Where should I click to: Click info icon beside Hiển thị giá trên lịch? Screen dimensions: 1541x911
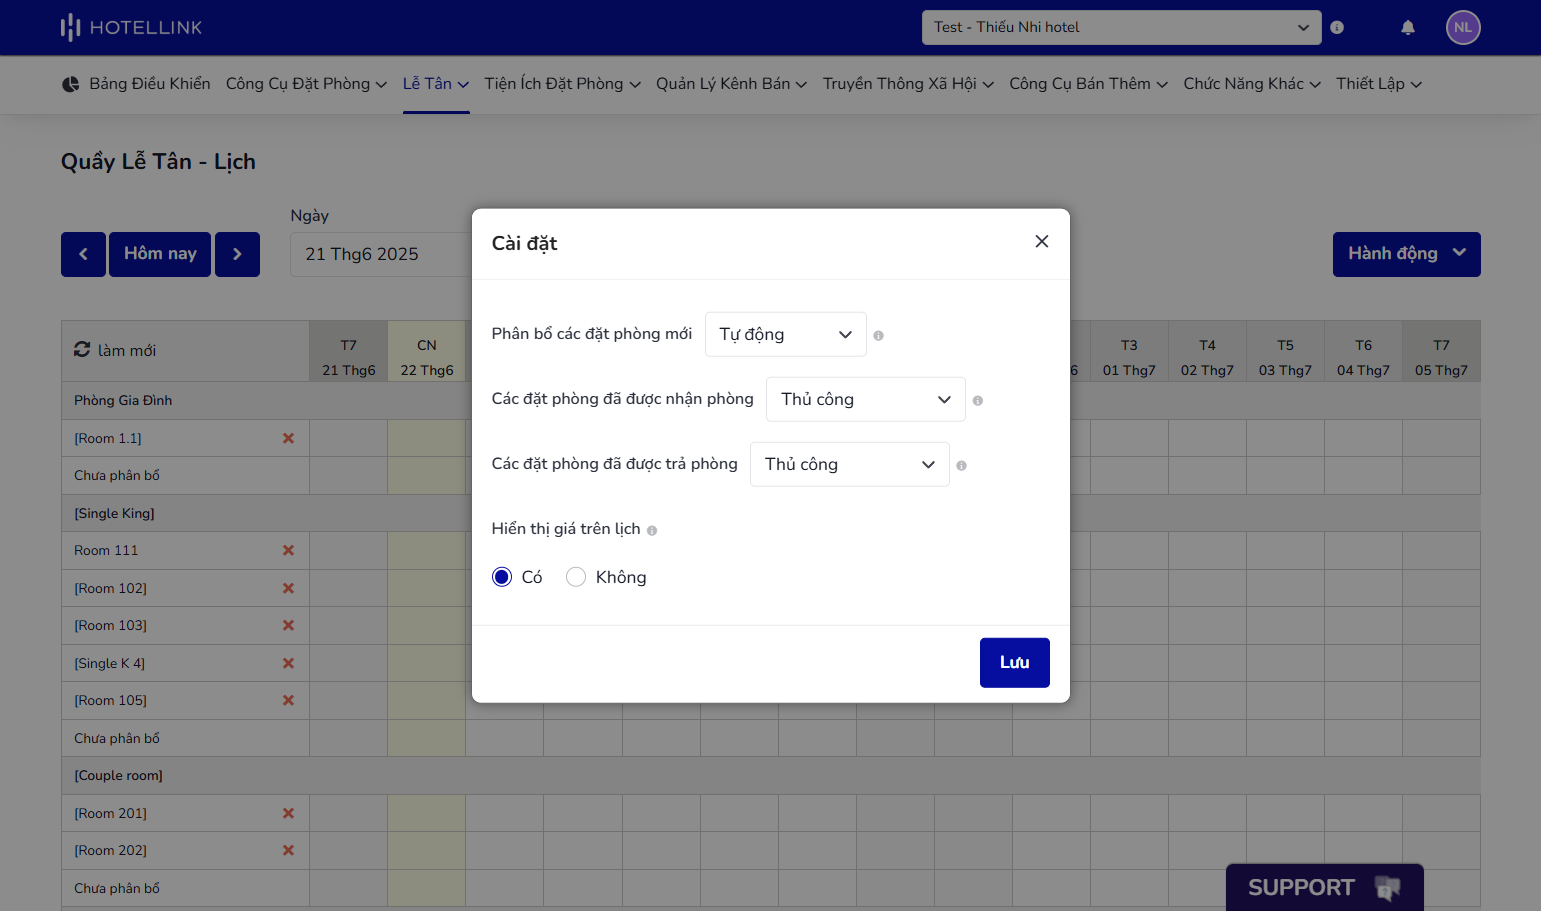[x=652, y=531]
